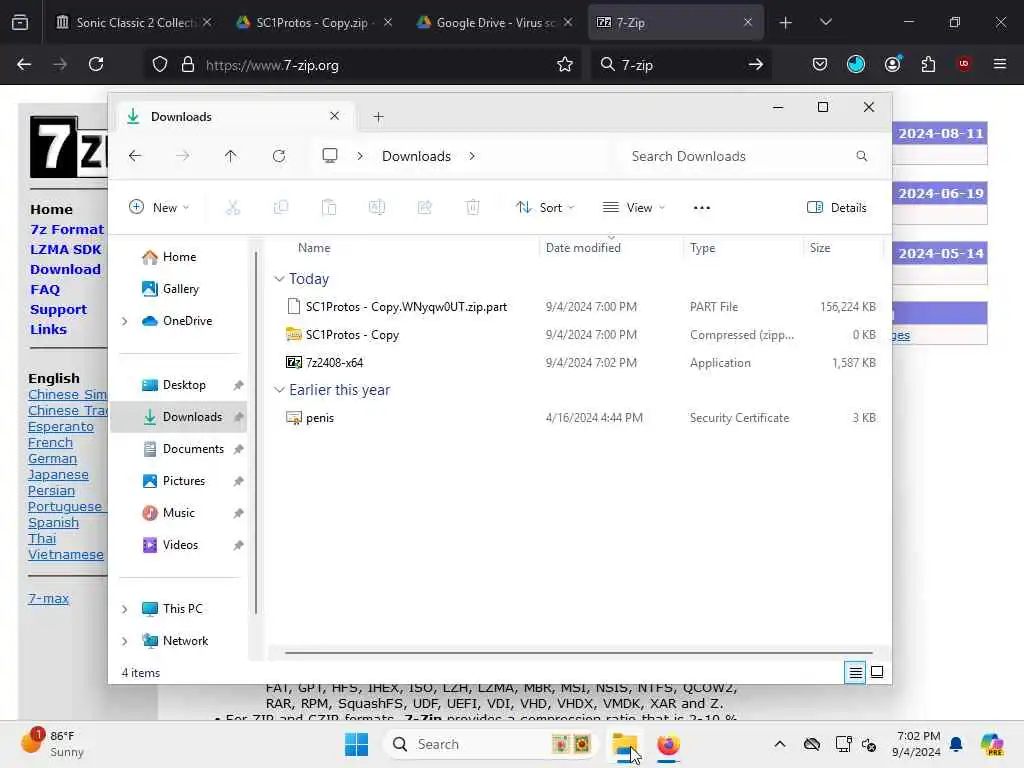Go up one folder level in Explorer
Image resolution: width=1024 pixels, height=768 pixels.
coord(231,156)
